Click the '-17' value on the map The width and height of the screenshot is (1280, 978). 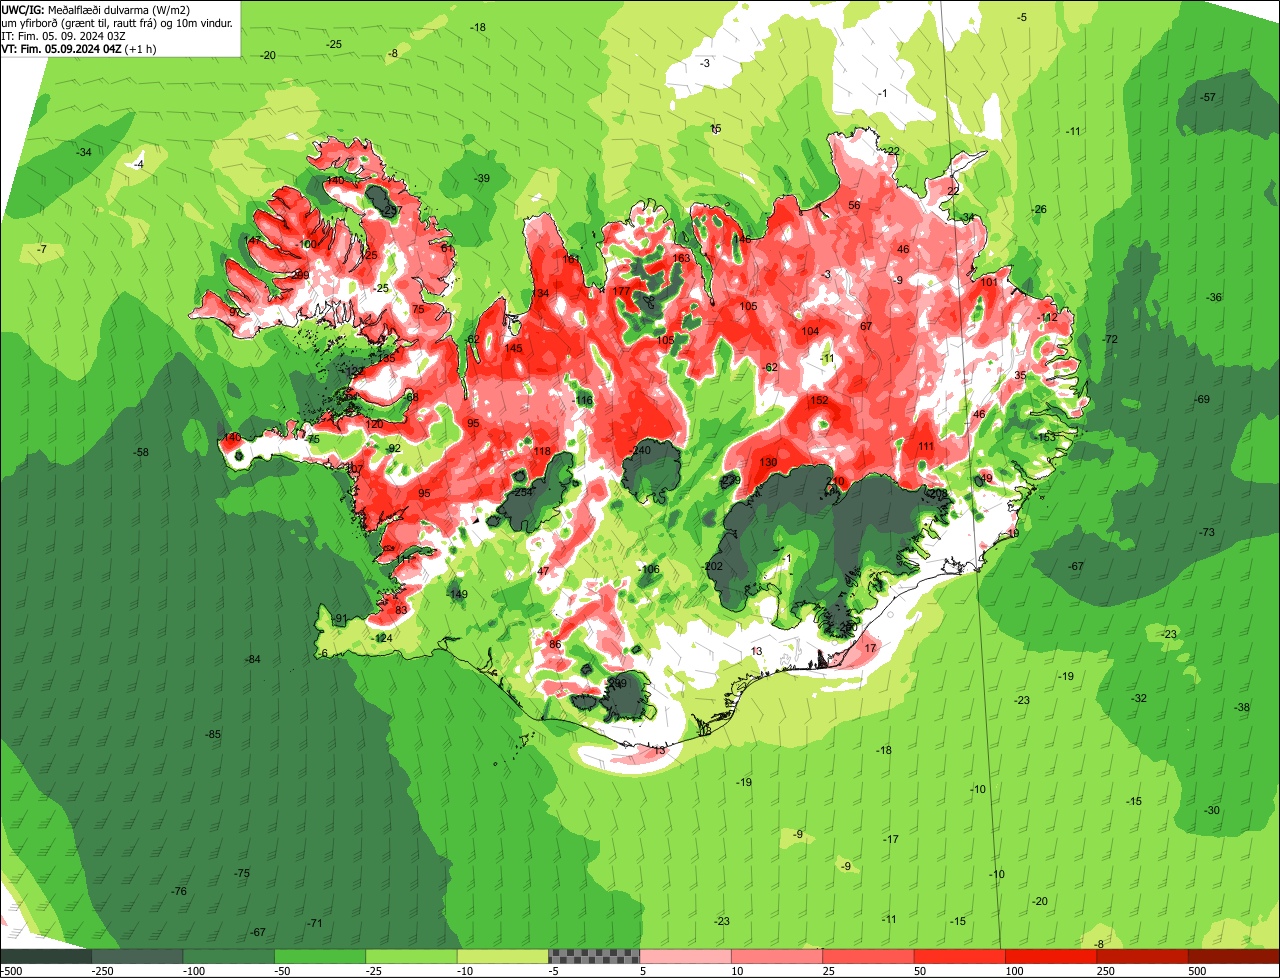click(891, 839)
